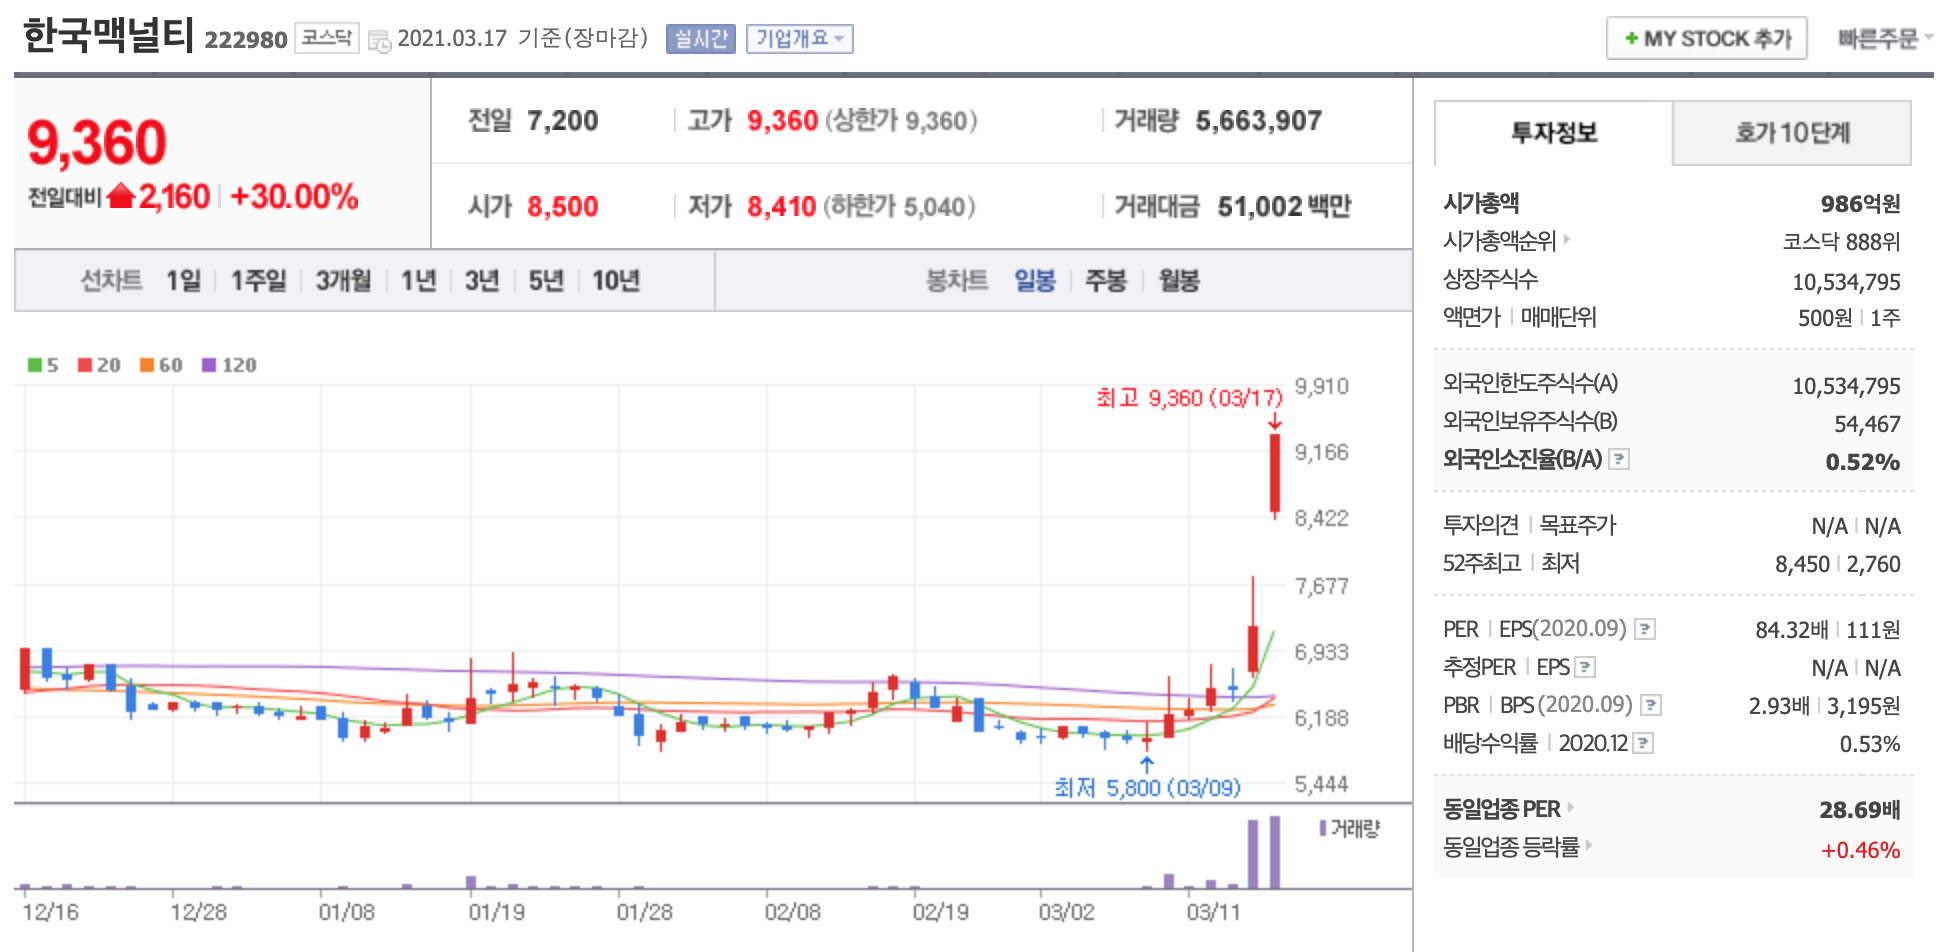1950x952 pixels.
Task: Click the 거래대금 value 51,002 백만
Action: (1284, 207)
